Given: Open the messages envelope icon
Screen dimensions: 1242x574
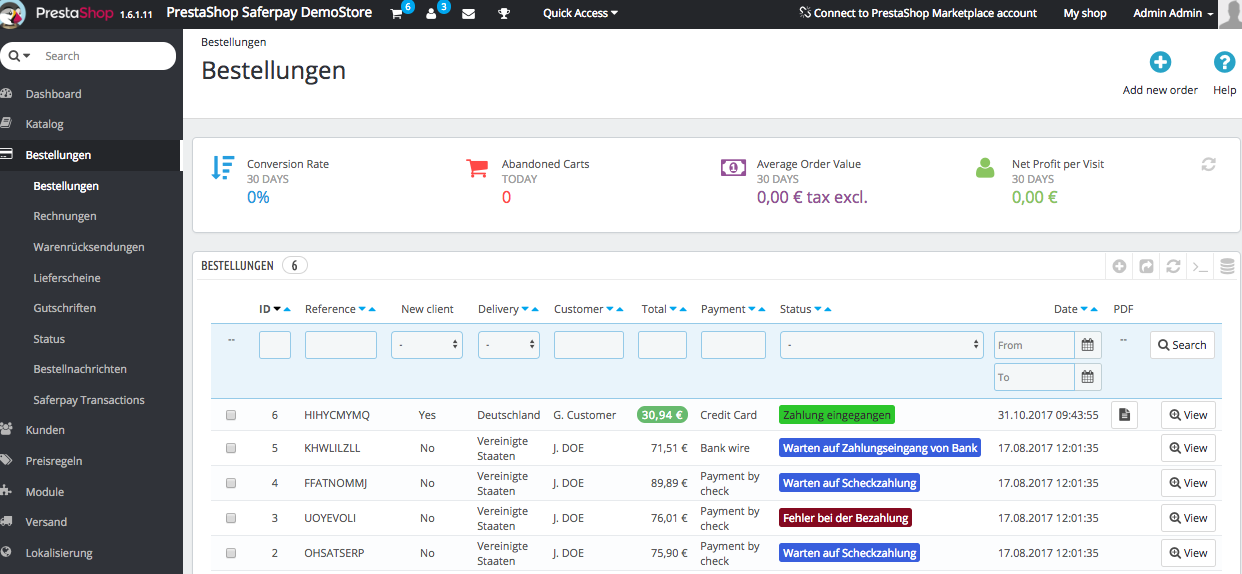Looking at the screenshot, I should point(468,14).
